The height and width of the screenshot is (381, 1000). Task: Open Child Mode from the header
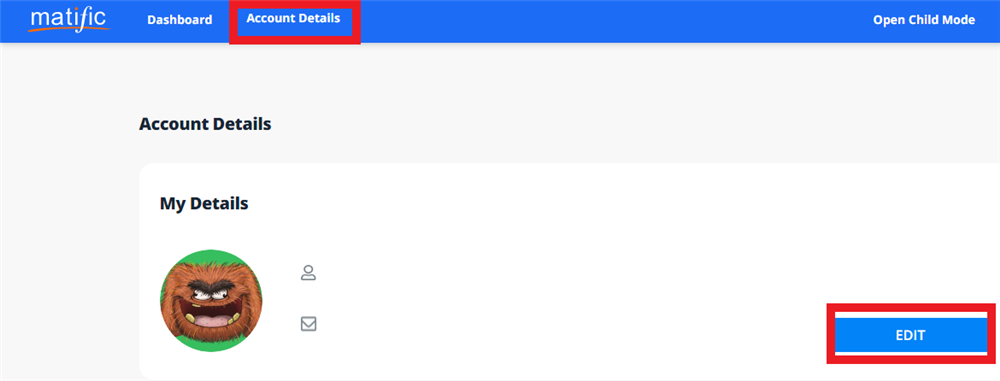tap(923, 20)
